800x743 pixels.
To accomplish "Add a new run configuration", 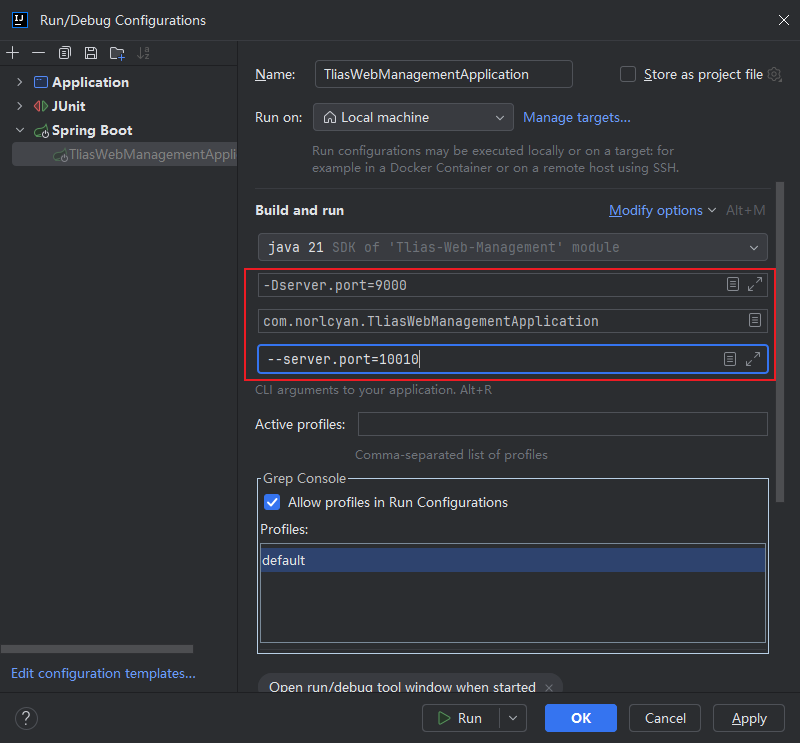I will point(13,53).
